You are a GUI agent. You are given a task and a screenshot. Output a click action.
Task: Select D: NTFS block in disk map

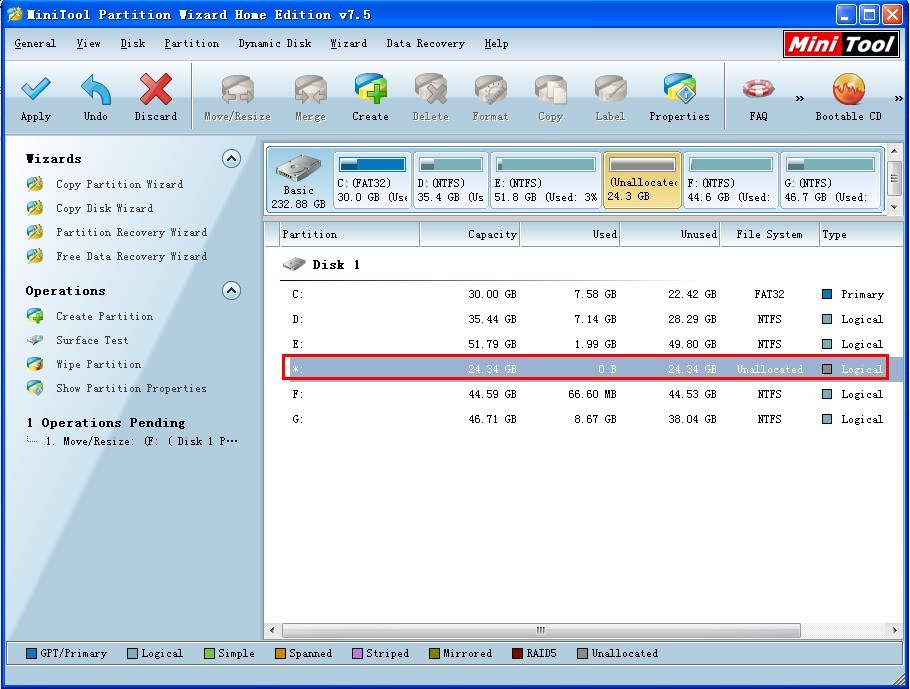click(x=451, y=179)
